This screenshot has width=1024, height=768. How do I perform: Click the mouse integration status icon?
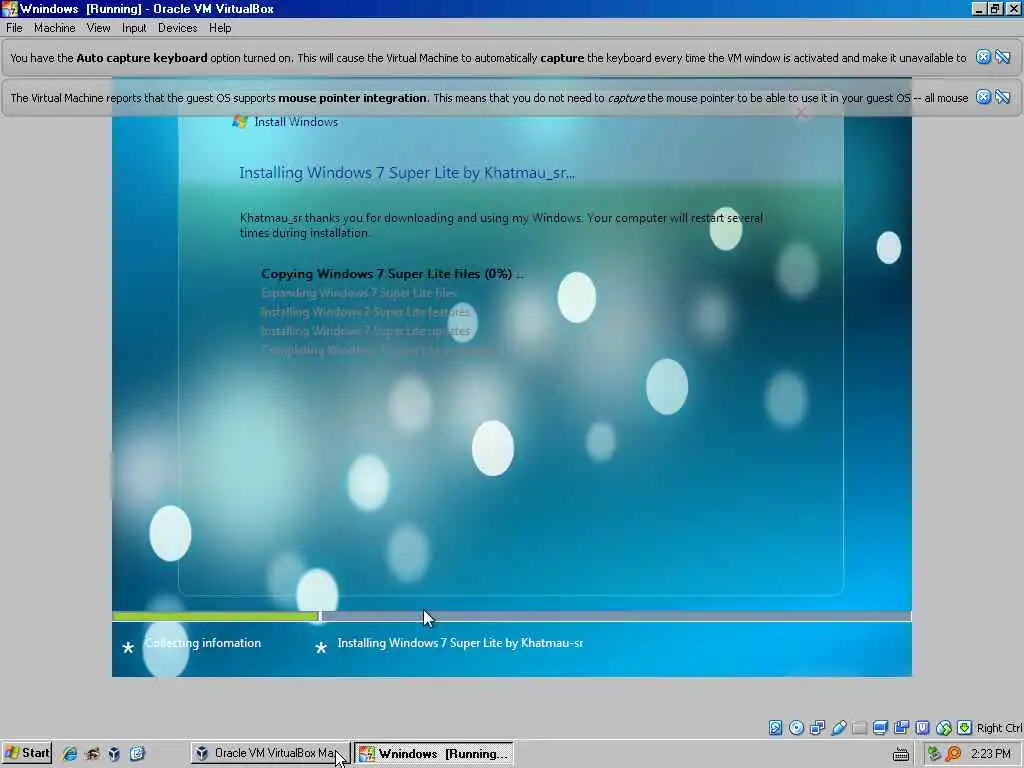coord(944,728)
